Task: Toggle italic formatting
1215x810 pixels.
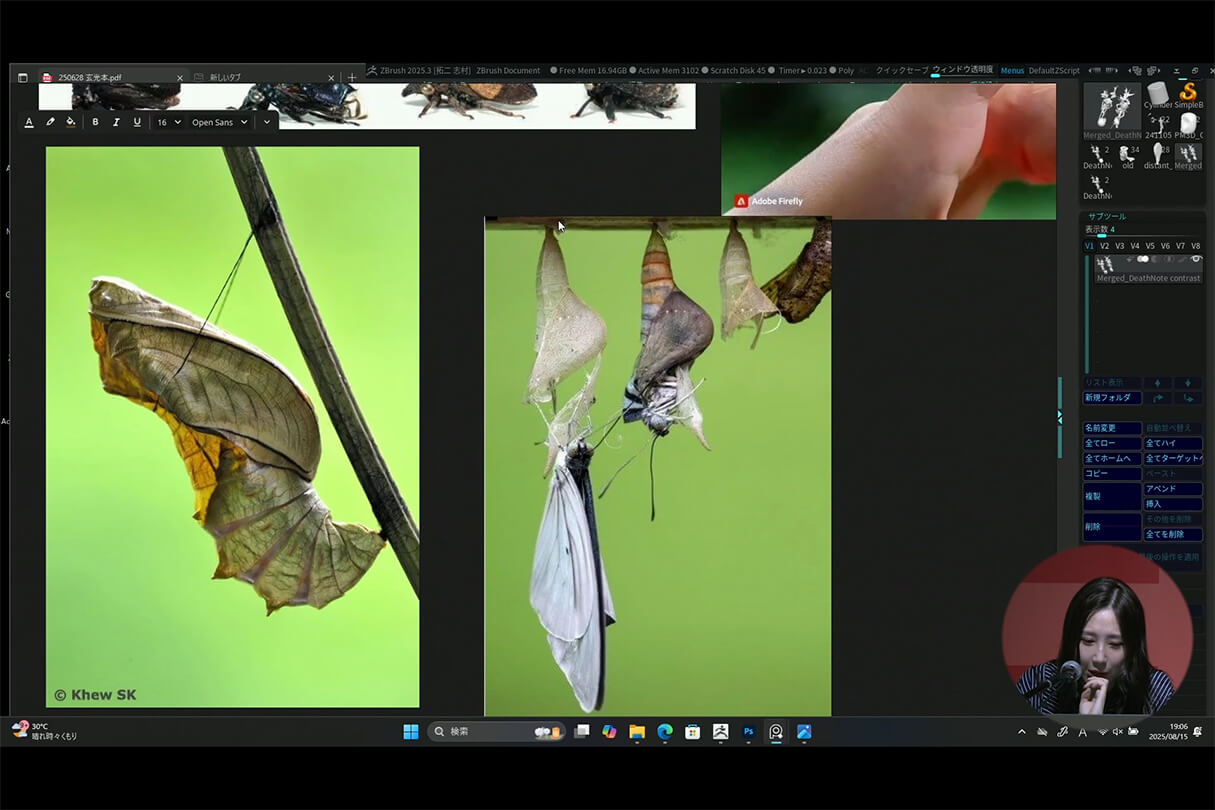Action: tap(116, 122)
